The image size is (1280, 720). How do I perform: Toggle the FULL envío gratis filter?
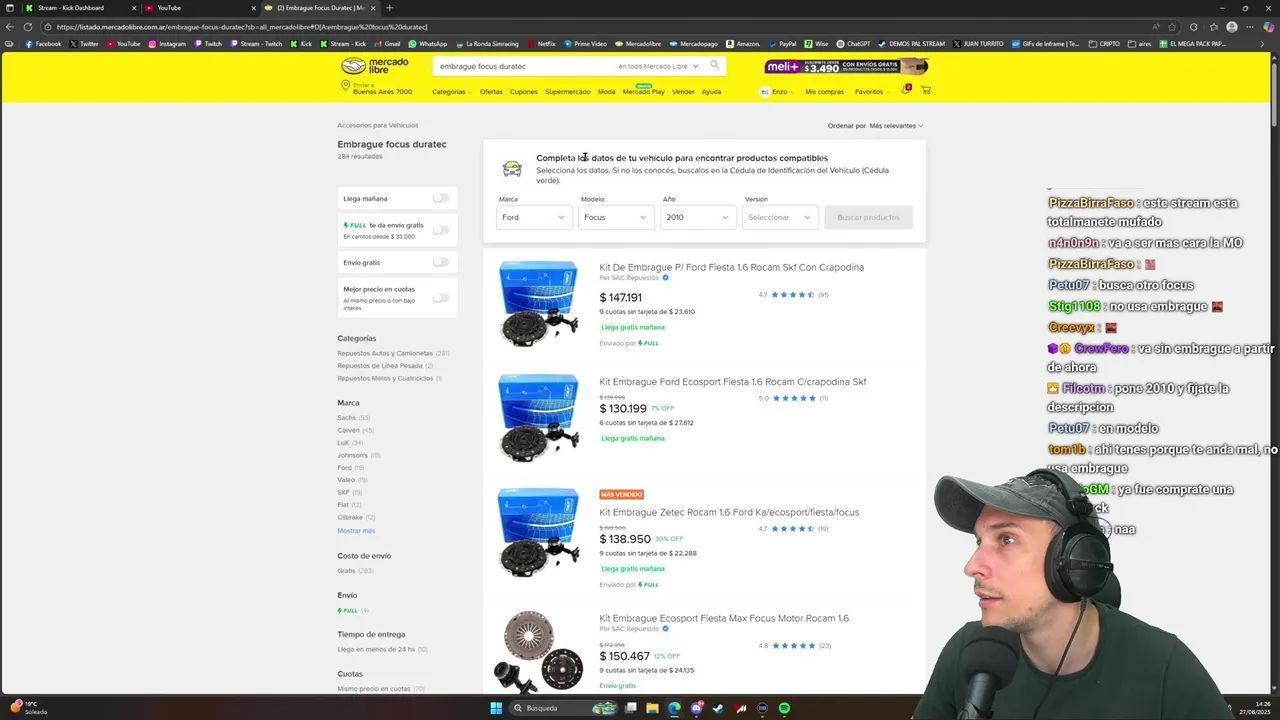(x=440, y=230)
